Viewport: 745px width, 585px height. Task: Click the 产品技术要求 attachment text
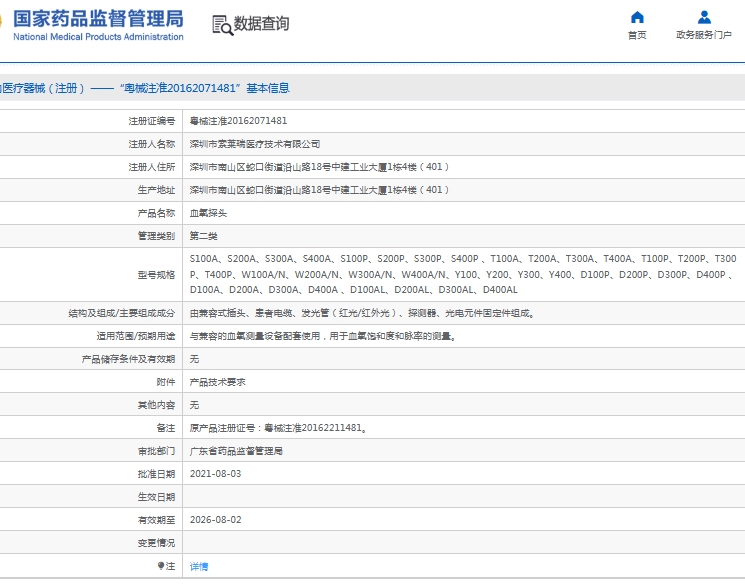(218, 382)
